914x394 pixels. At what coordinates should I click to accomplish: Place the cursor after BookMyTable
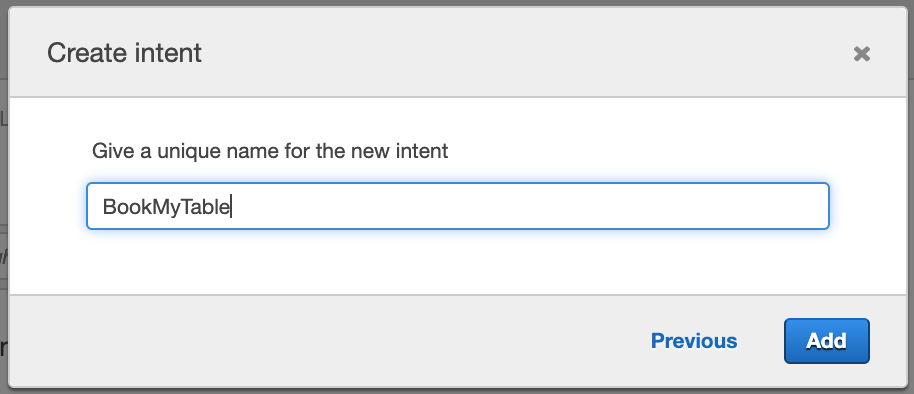(231, 207)
